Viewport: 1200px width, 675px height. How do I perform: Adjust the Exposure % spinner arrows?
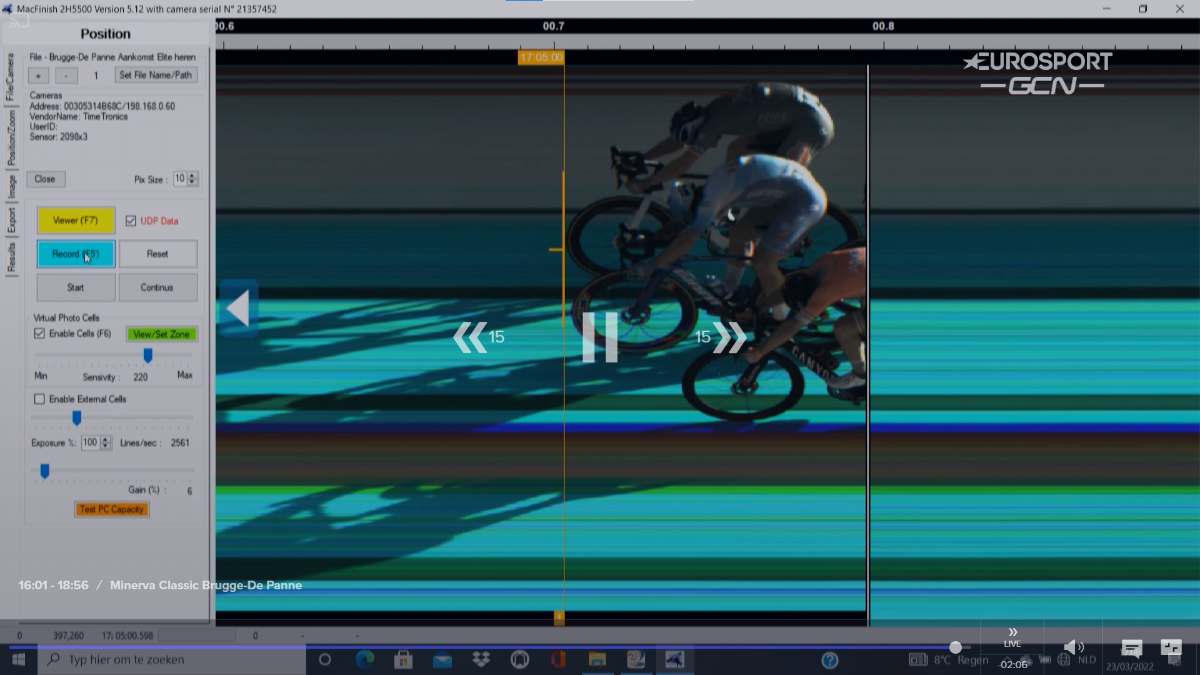[106, 443]
